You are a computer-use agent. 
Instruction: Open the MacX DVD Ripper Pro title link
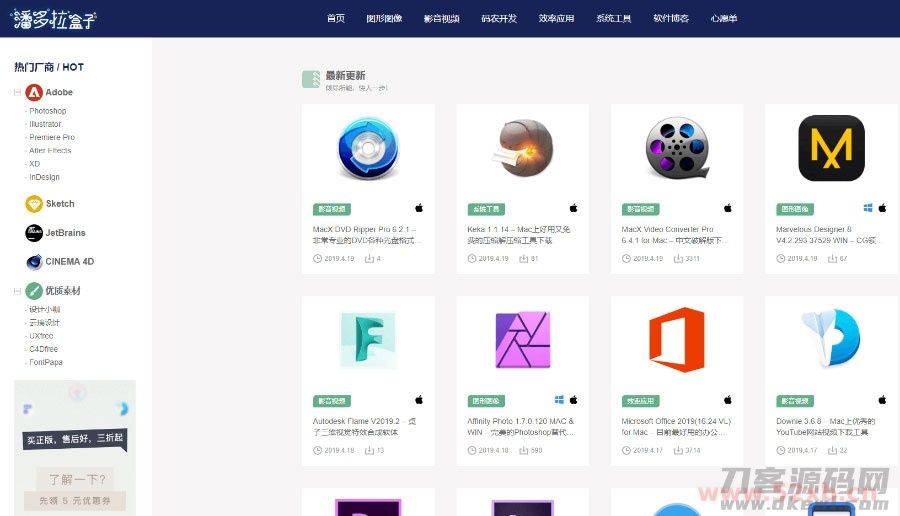(x=367, y=235)
